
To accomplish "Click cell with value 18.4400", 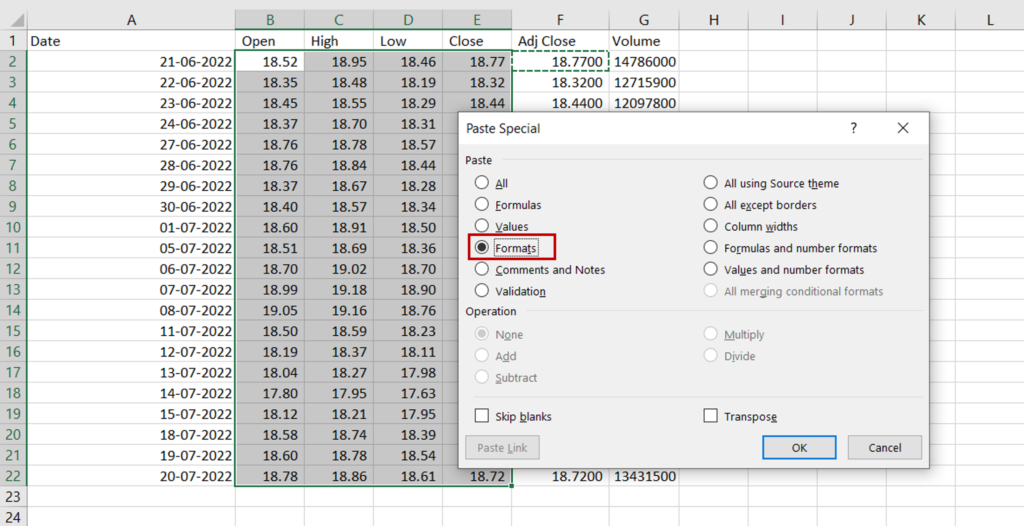I will point(560,103).
